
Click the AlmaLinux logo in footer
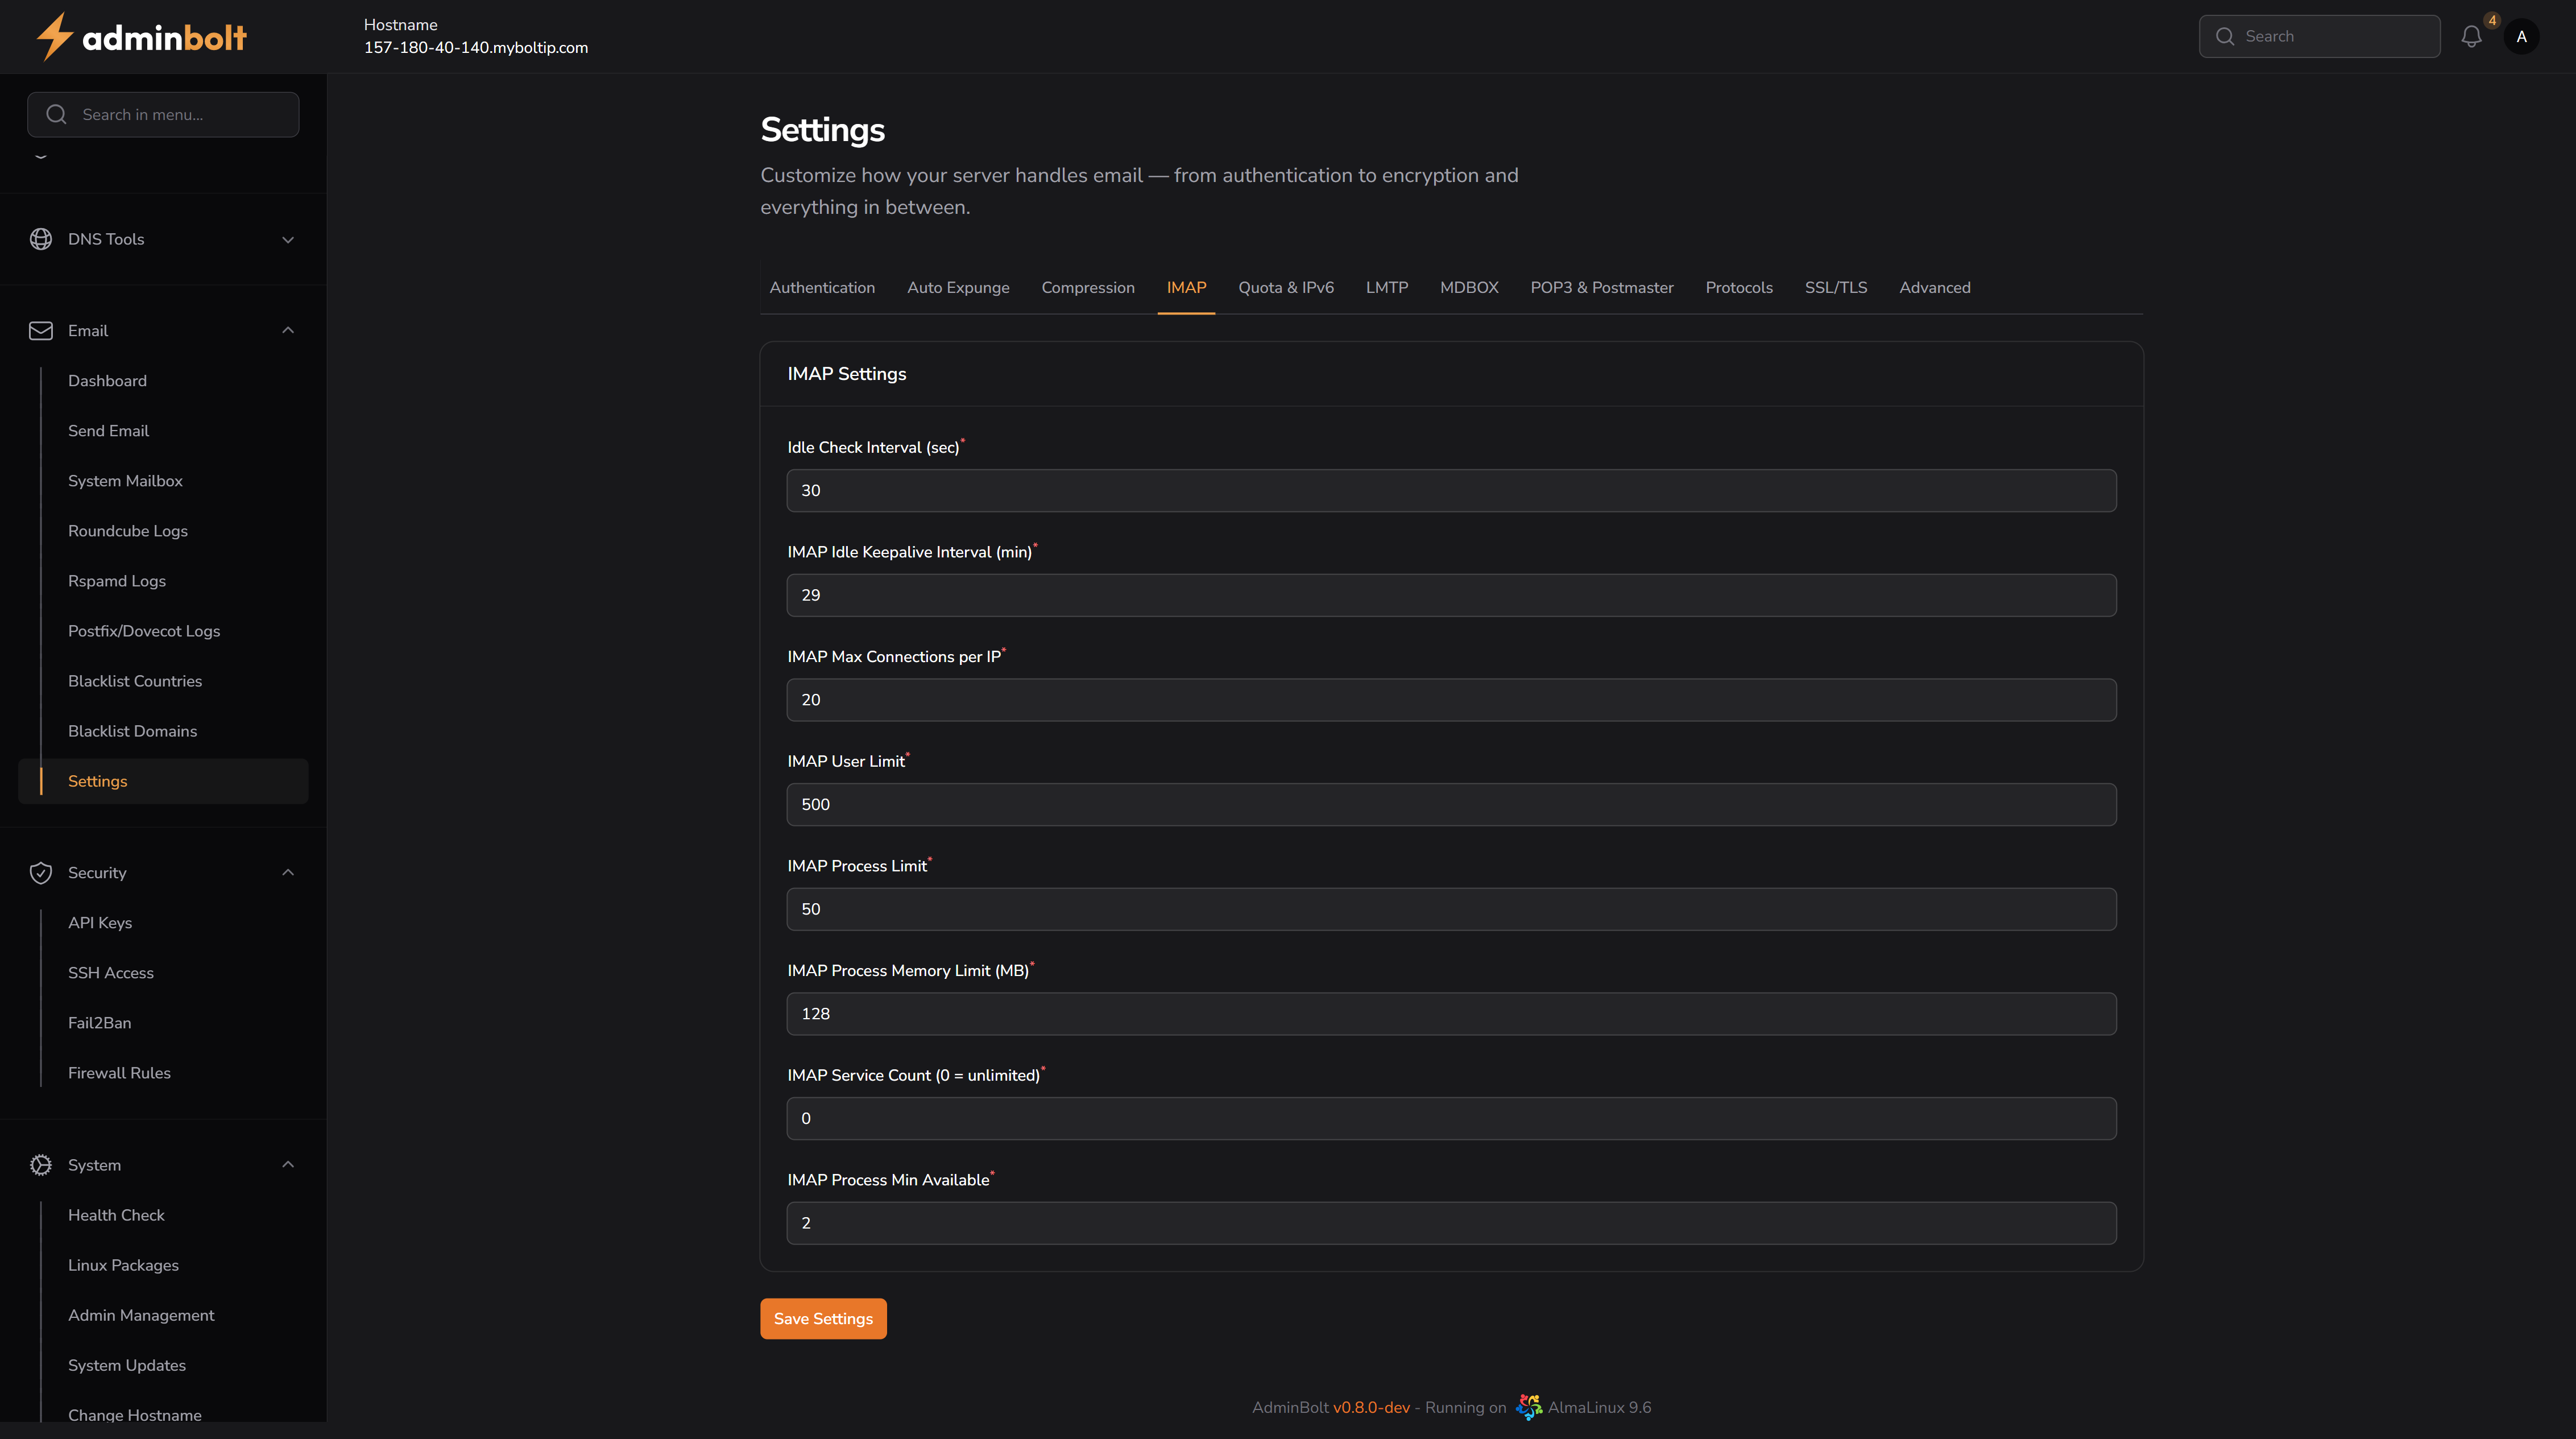pos(1528,1407)
